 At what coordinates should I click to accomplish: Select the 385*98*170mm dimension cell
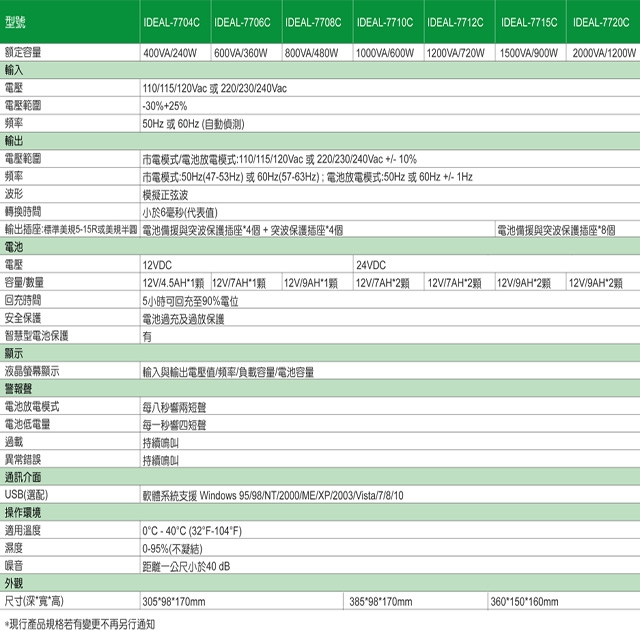382,601
